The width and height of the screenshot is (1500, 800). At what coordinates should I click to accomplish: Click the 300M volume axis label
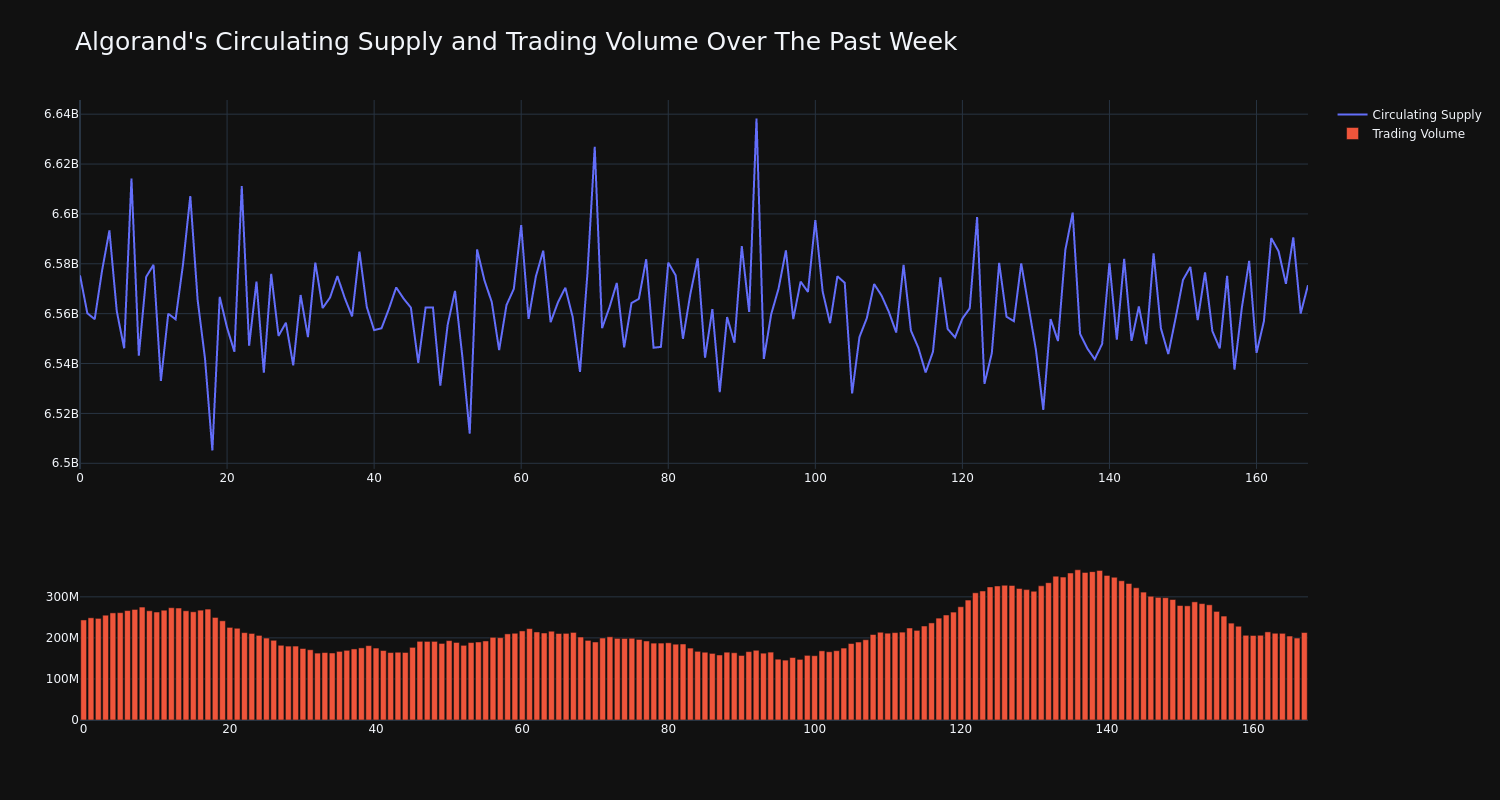[62, 597]
